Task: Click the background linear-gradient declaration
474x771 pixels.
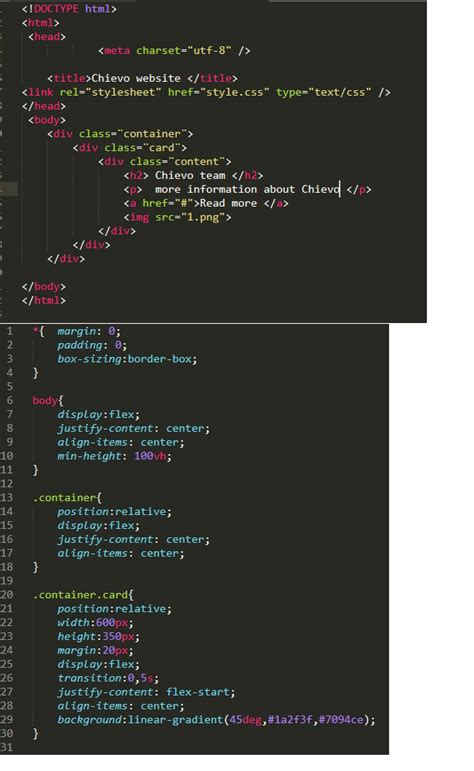Action: pos(216,720)
